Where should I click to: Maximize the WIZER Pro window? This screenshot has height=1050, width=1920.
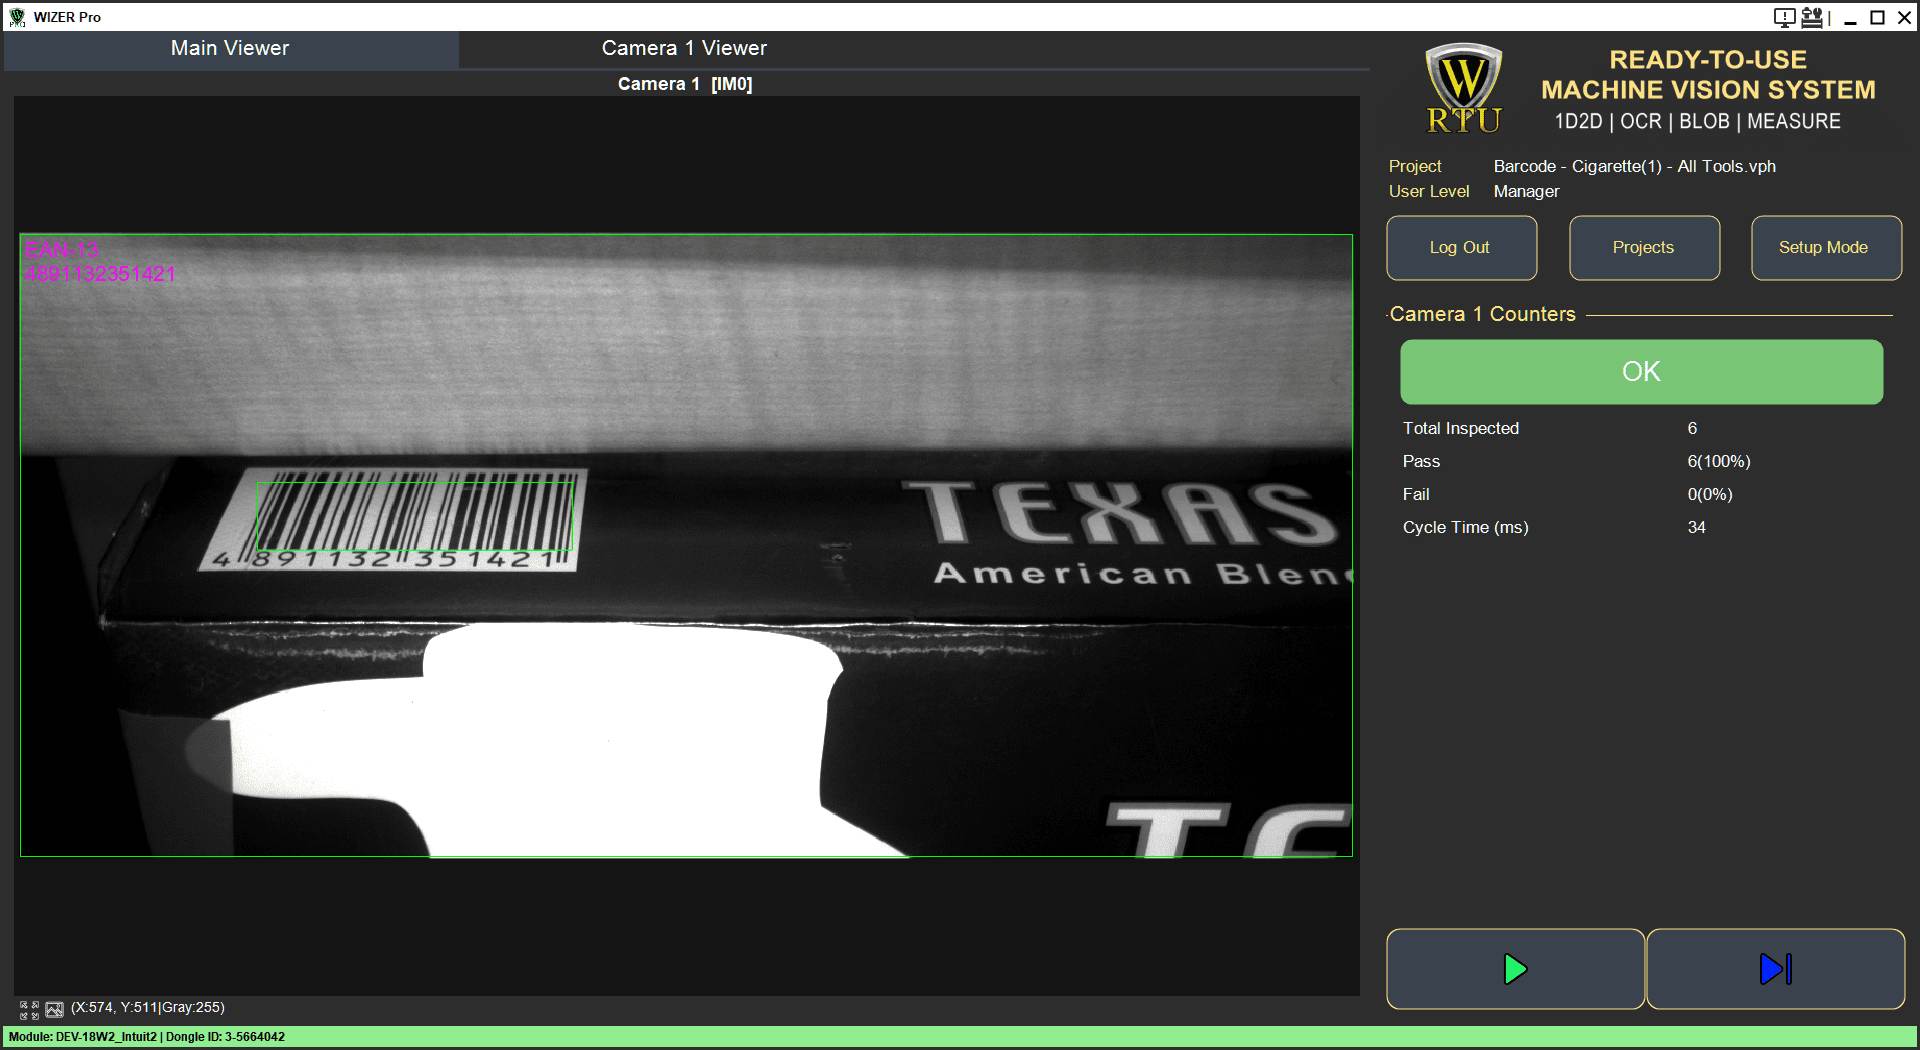click(x=1878, y=17)
